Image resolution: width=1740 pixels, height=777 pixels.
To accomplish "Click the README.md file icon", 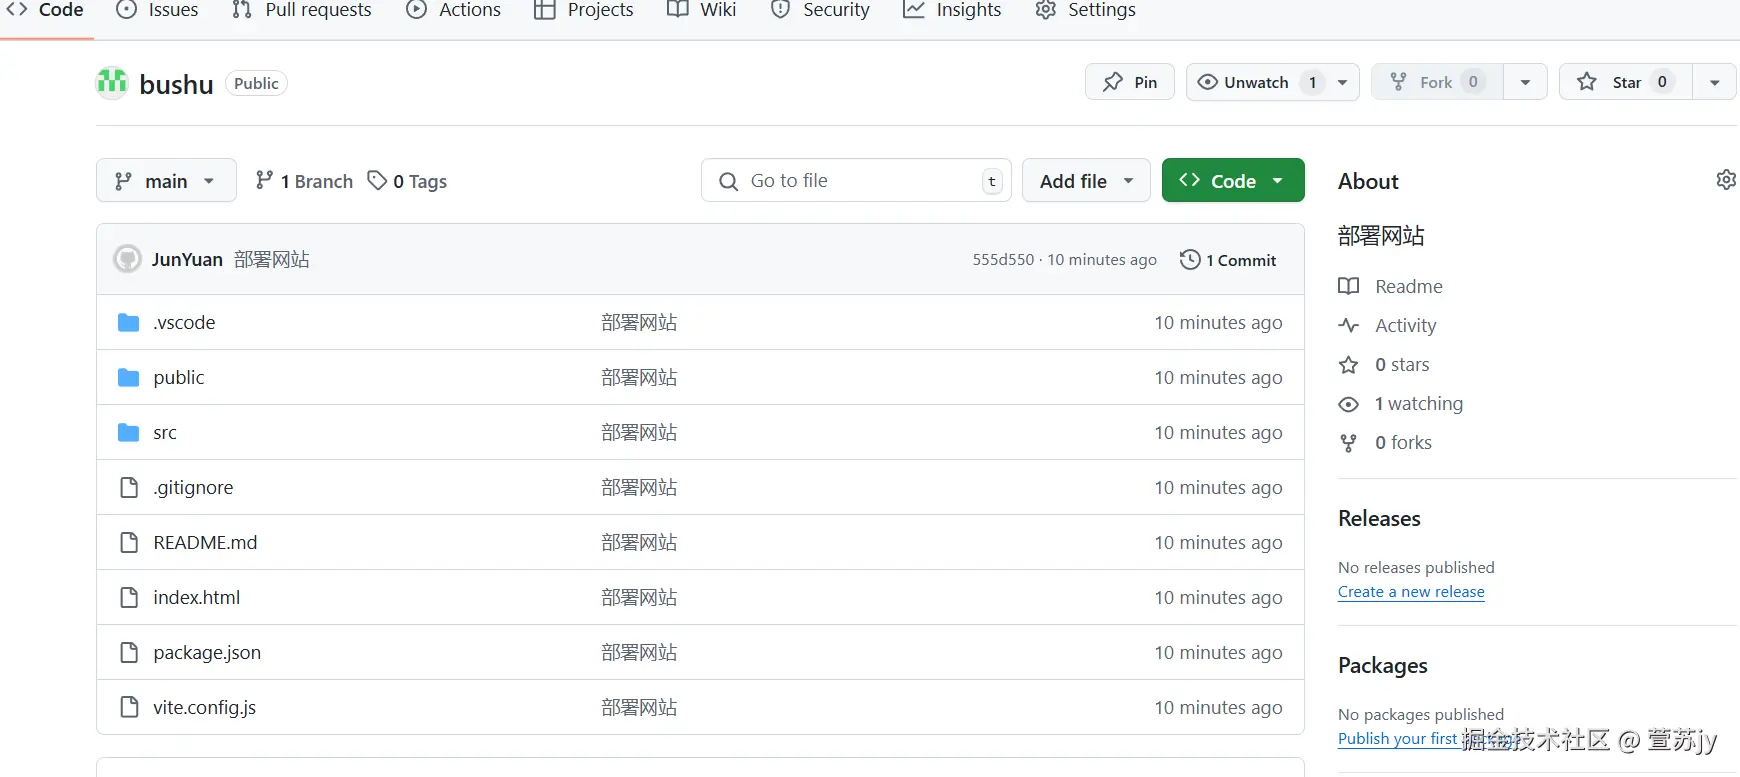I will pyautogui.click(x=128, y=542).
